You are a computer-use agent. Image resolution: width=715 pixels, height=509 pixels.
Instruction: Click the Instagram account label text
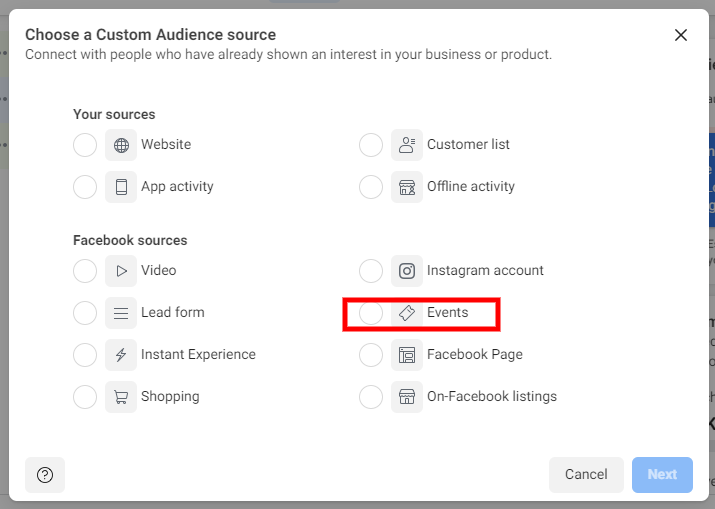[x=485, y=270]
